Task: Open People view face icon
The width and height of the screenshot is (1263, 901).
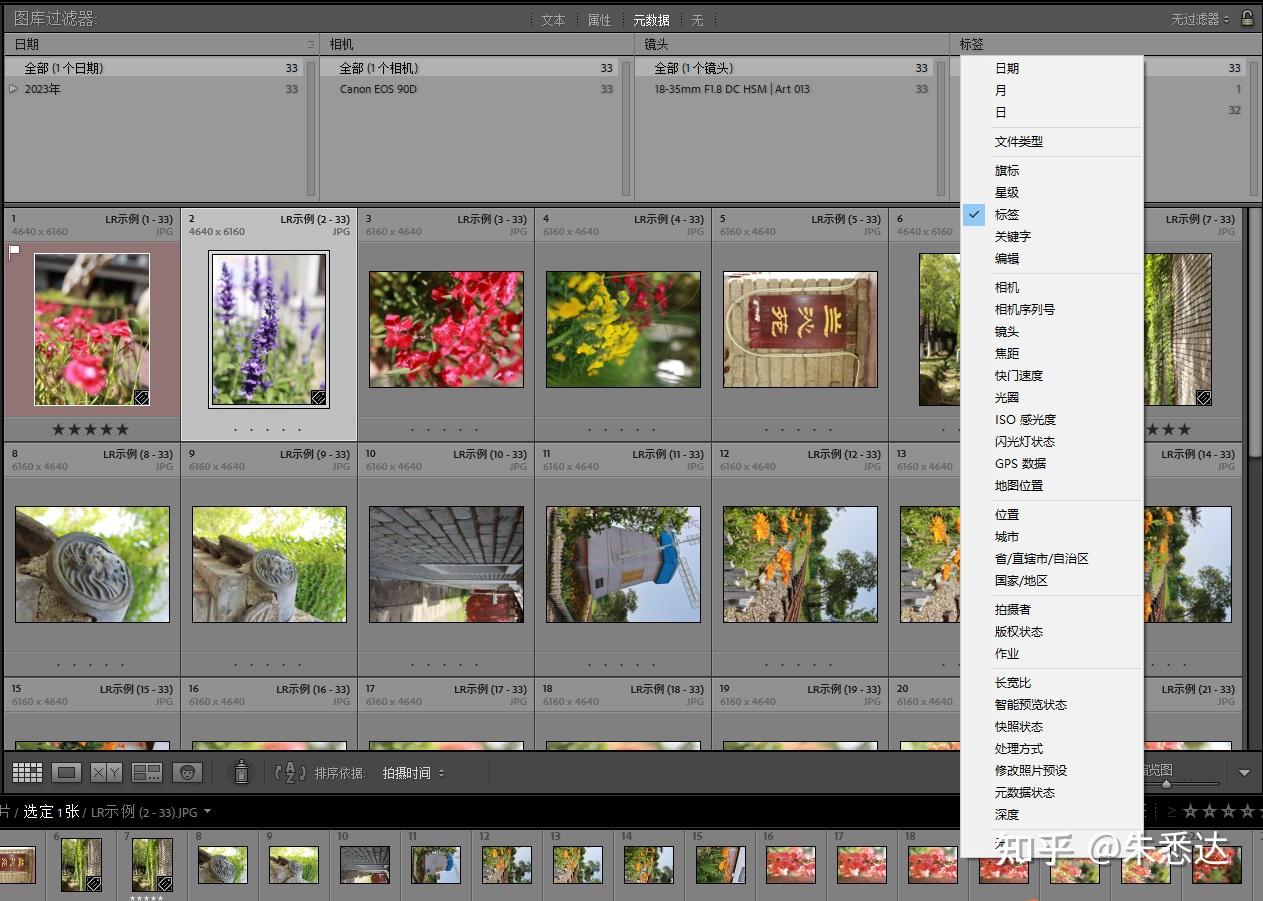Action: (187, 772)
